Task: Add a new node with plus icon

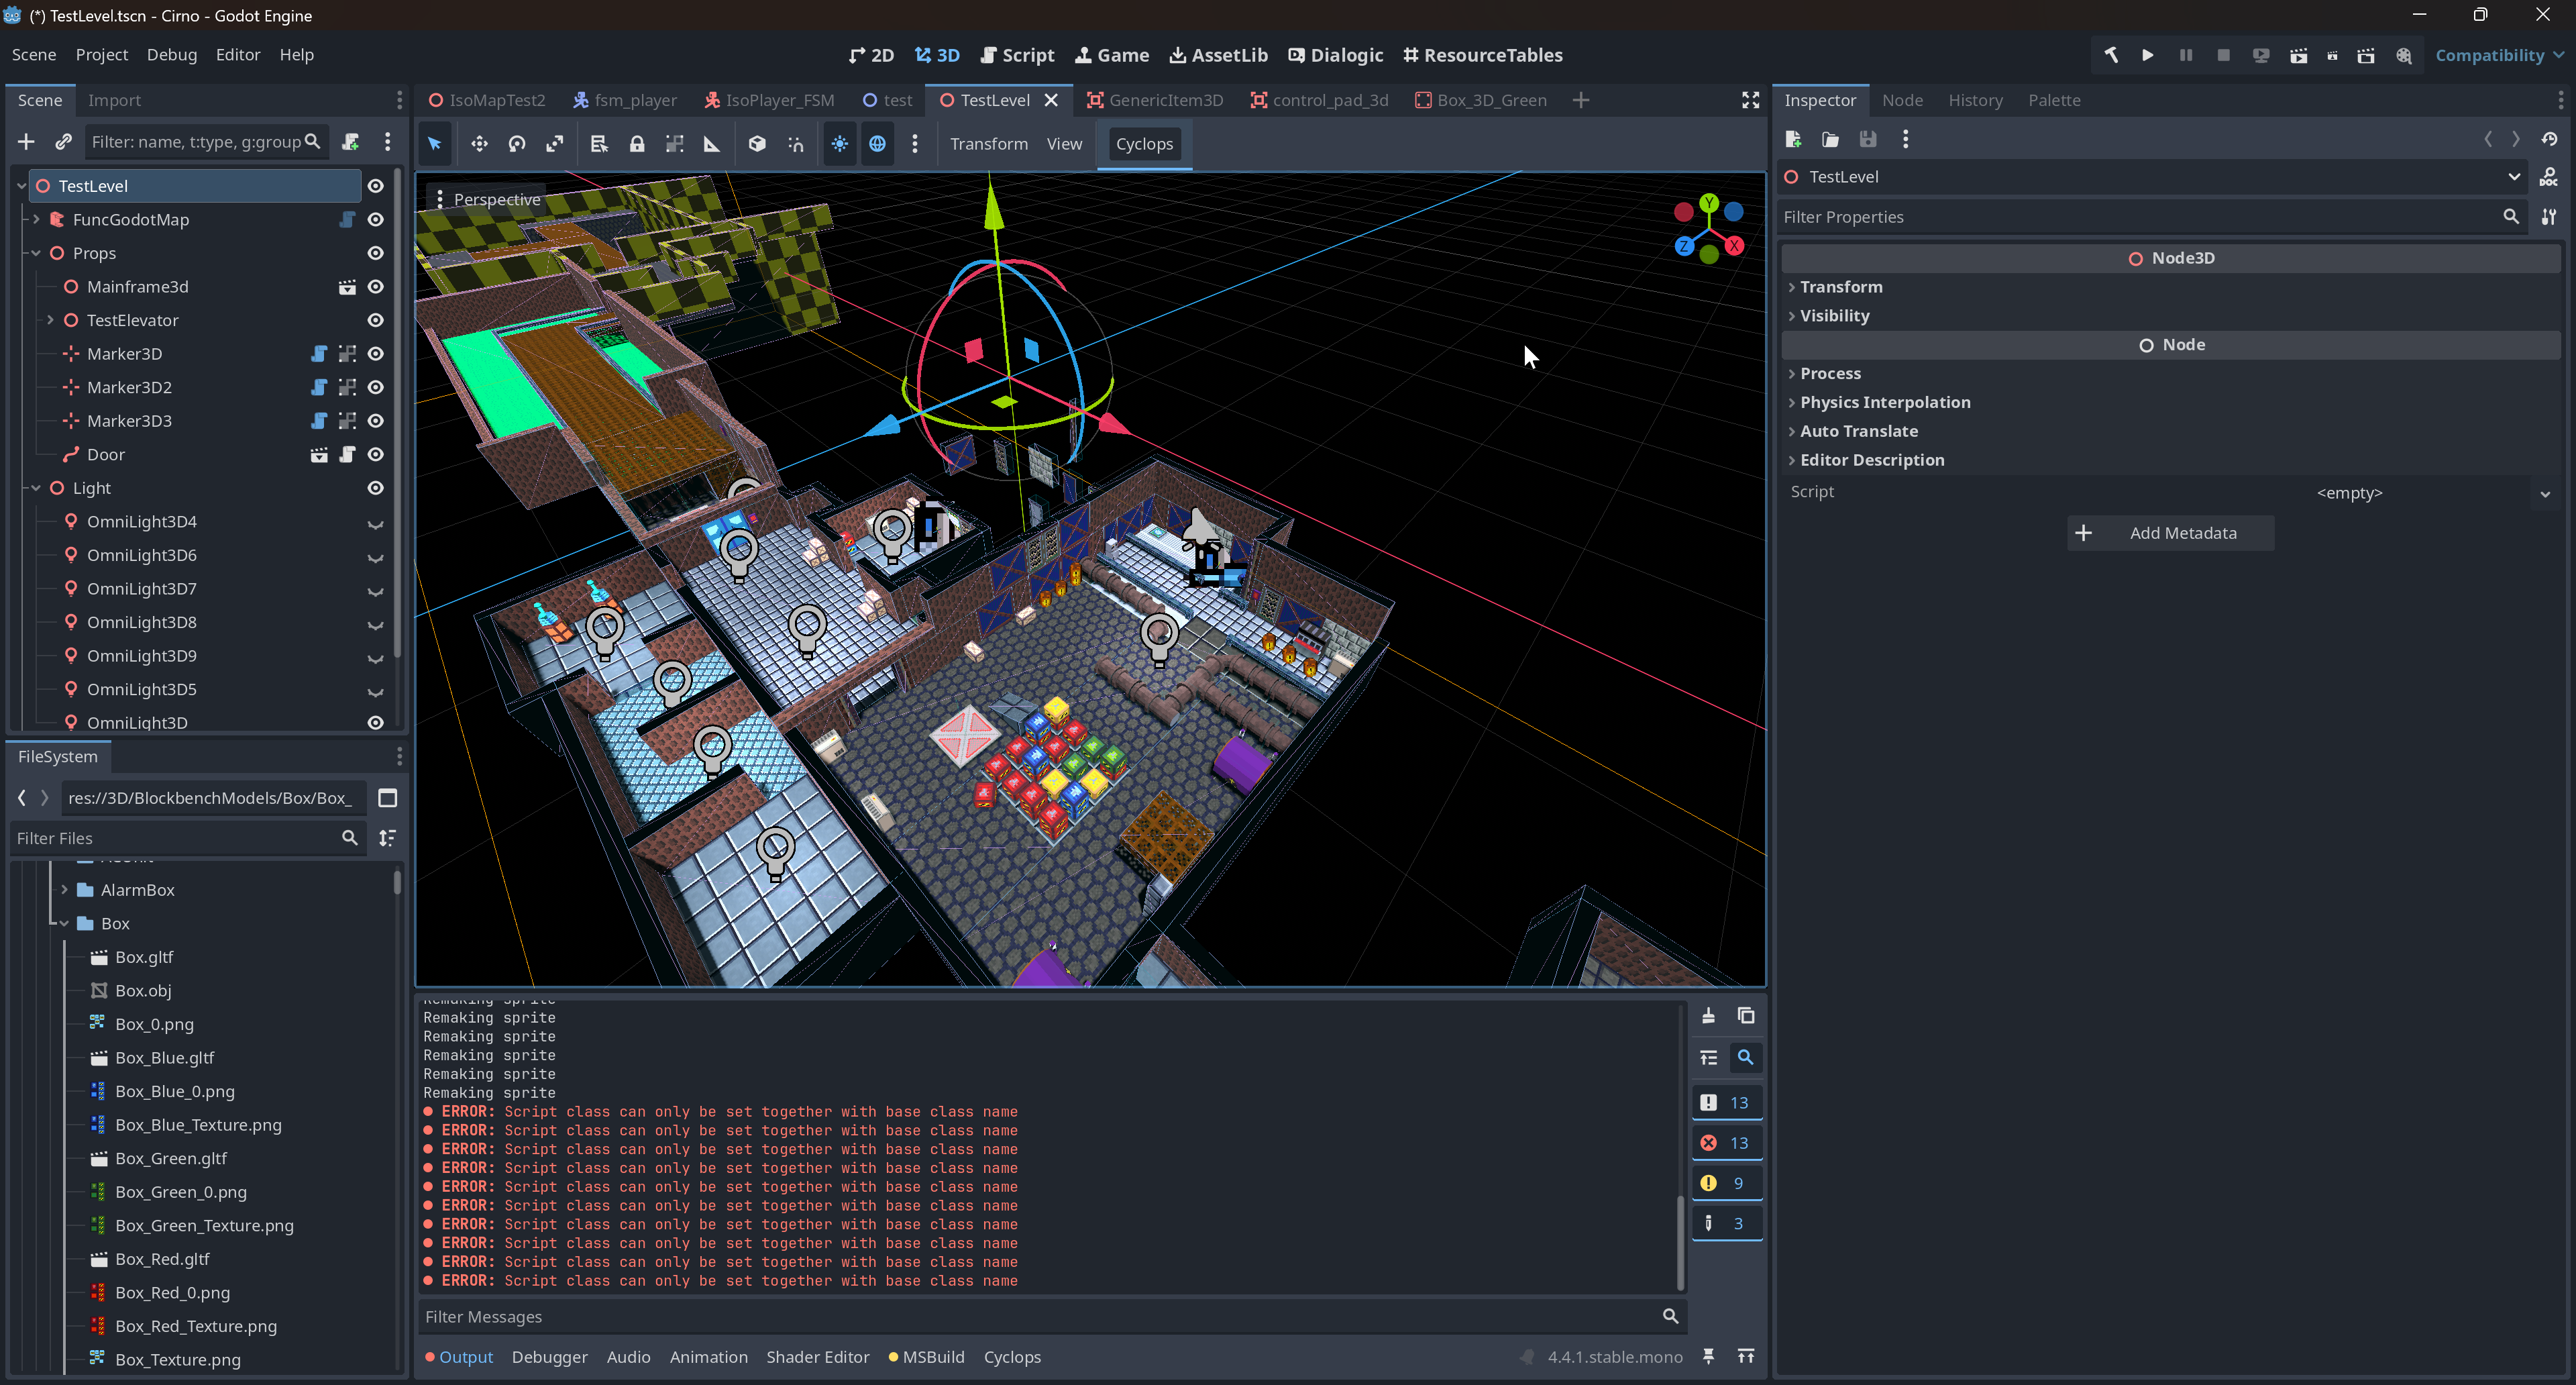Action: (26, 142)
